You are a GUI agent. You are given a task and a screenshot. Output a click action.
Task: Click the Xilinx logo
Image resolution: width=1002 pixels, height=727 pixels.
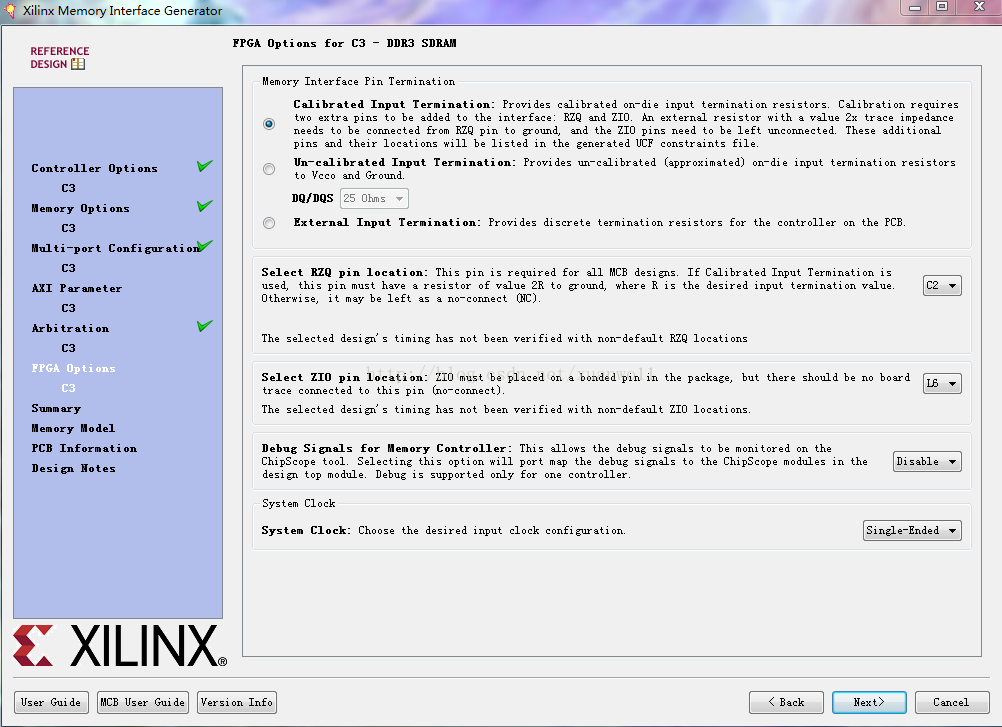(x=120, y=646)
